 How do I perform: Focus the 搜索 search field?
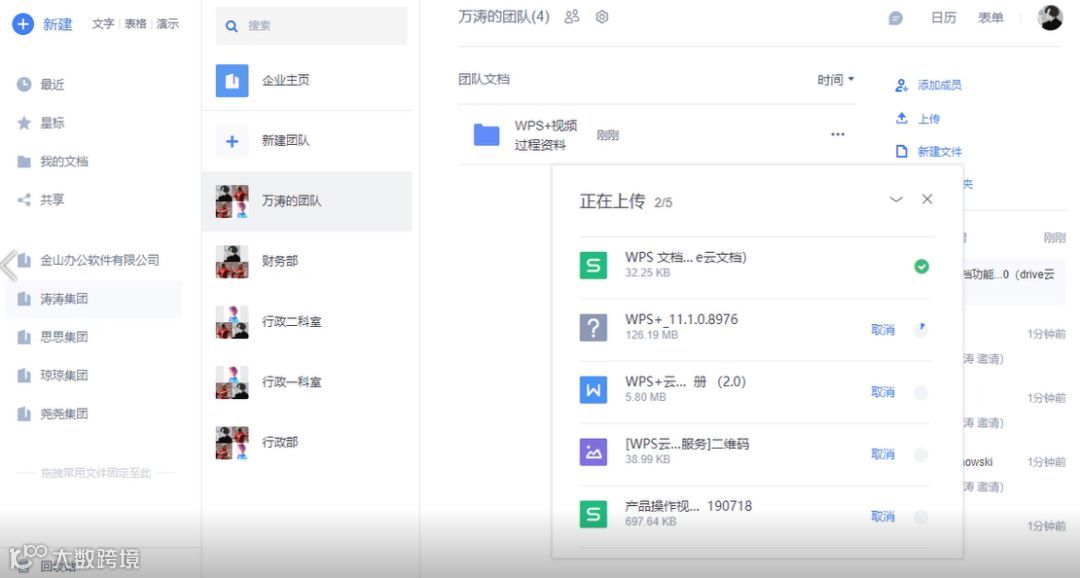coord(311,25)
